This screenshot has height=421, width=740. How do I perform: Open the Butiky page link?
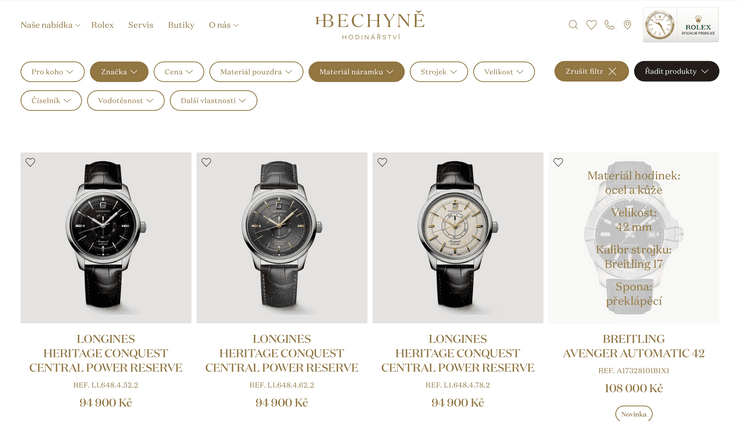(x=181, y=25)
